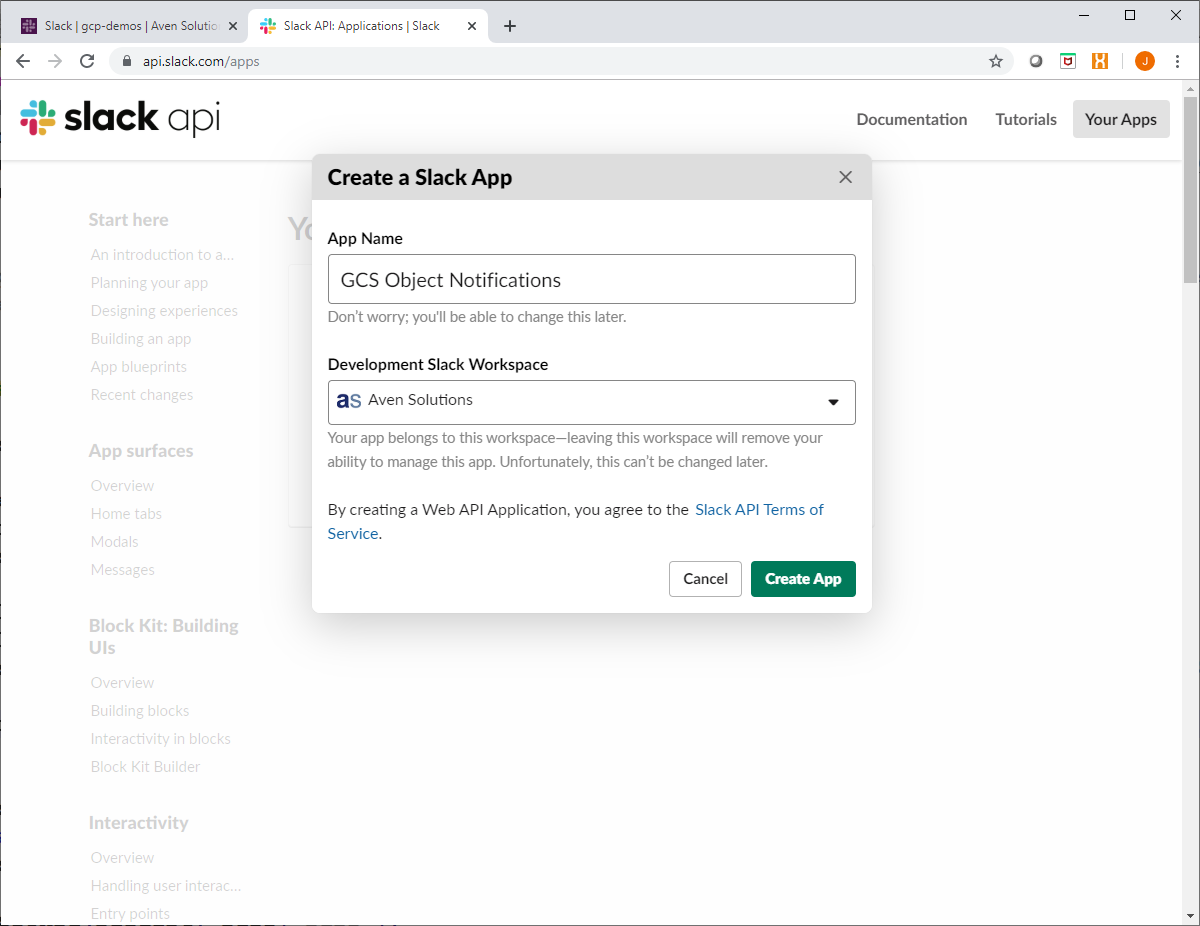Image resolution: width=1200 pixels, height=926 pixels.
Task: Open the Tutorials nav item
Action: coord(1026,119)
